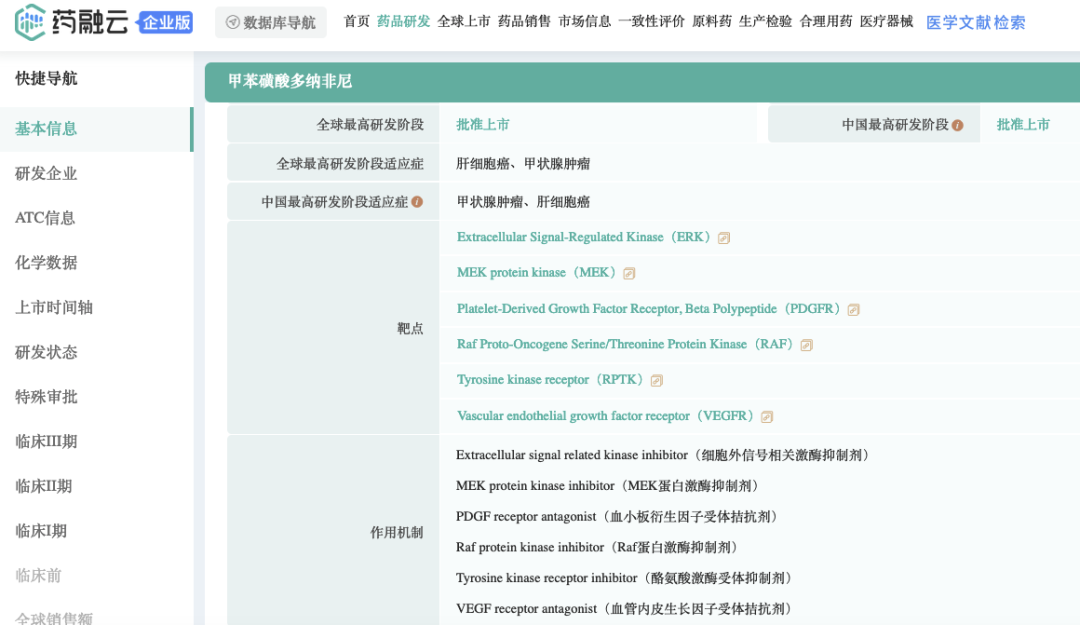Screen dimensions: 1080x625
Task: Open external link icon beside RPTK target
Action: tap(656, 381)
